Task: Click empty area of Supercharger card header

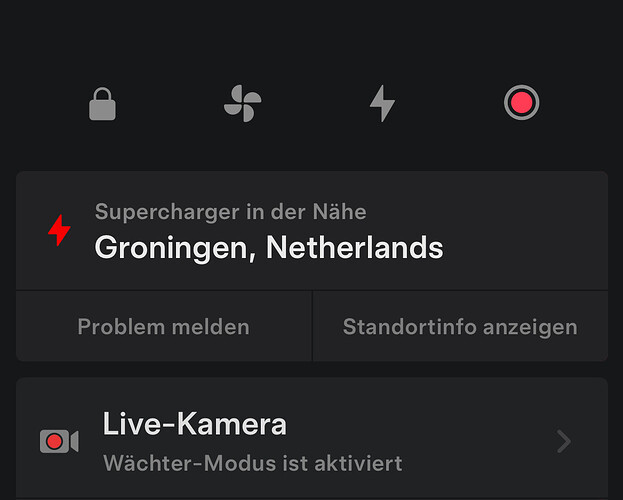Action: pyautogui.click(x=524, y=231)
